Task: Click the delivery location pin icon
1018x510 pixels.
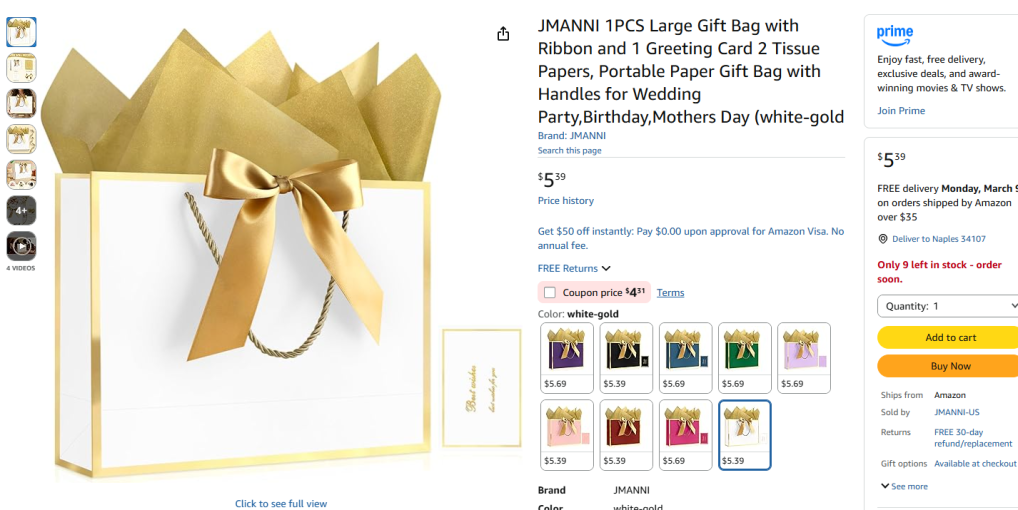Action: coord(883,239)
